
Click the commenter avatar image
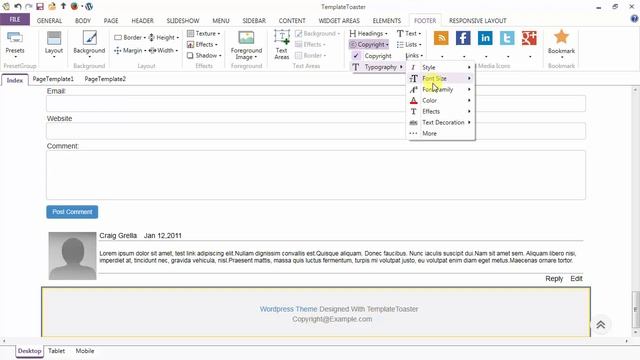[73, 256]
